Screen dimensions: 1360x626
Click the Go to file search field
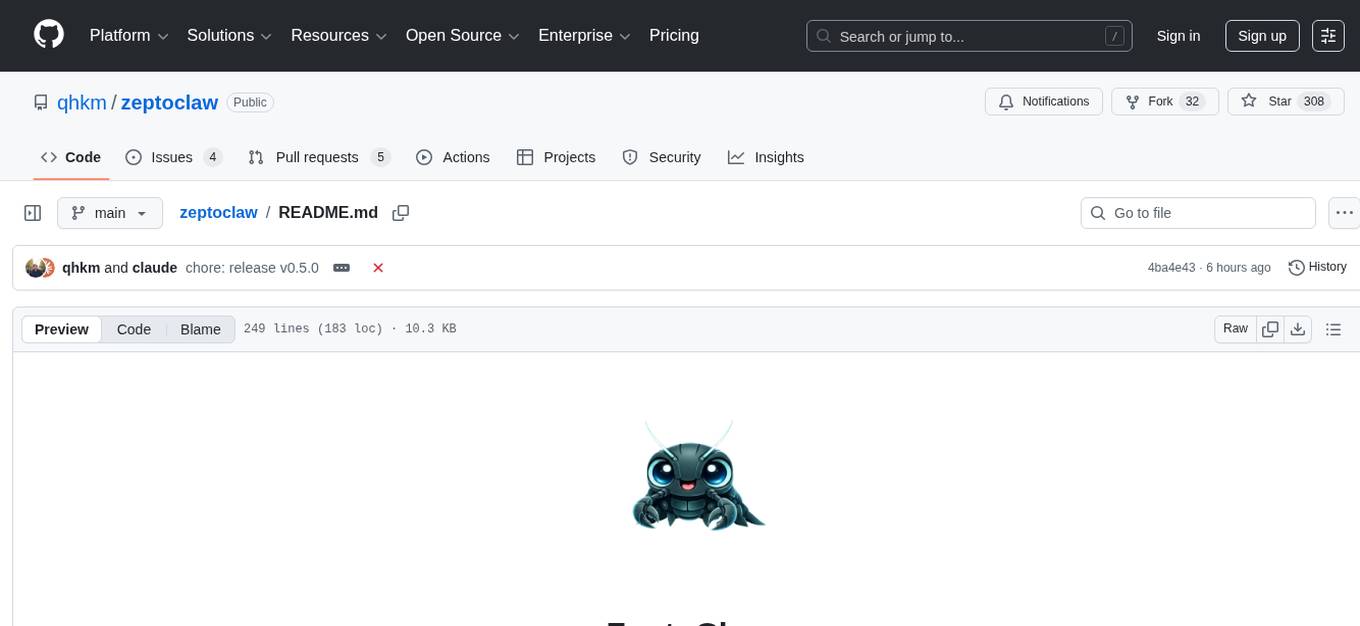[1197, 212]
